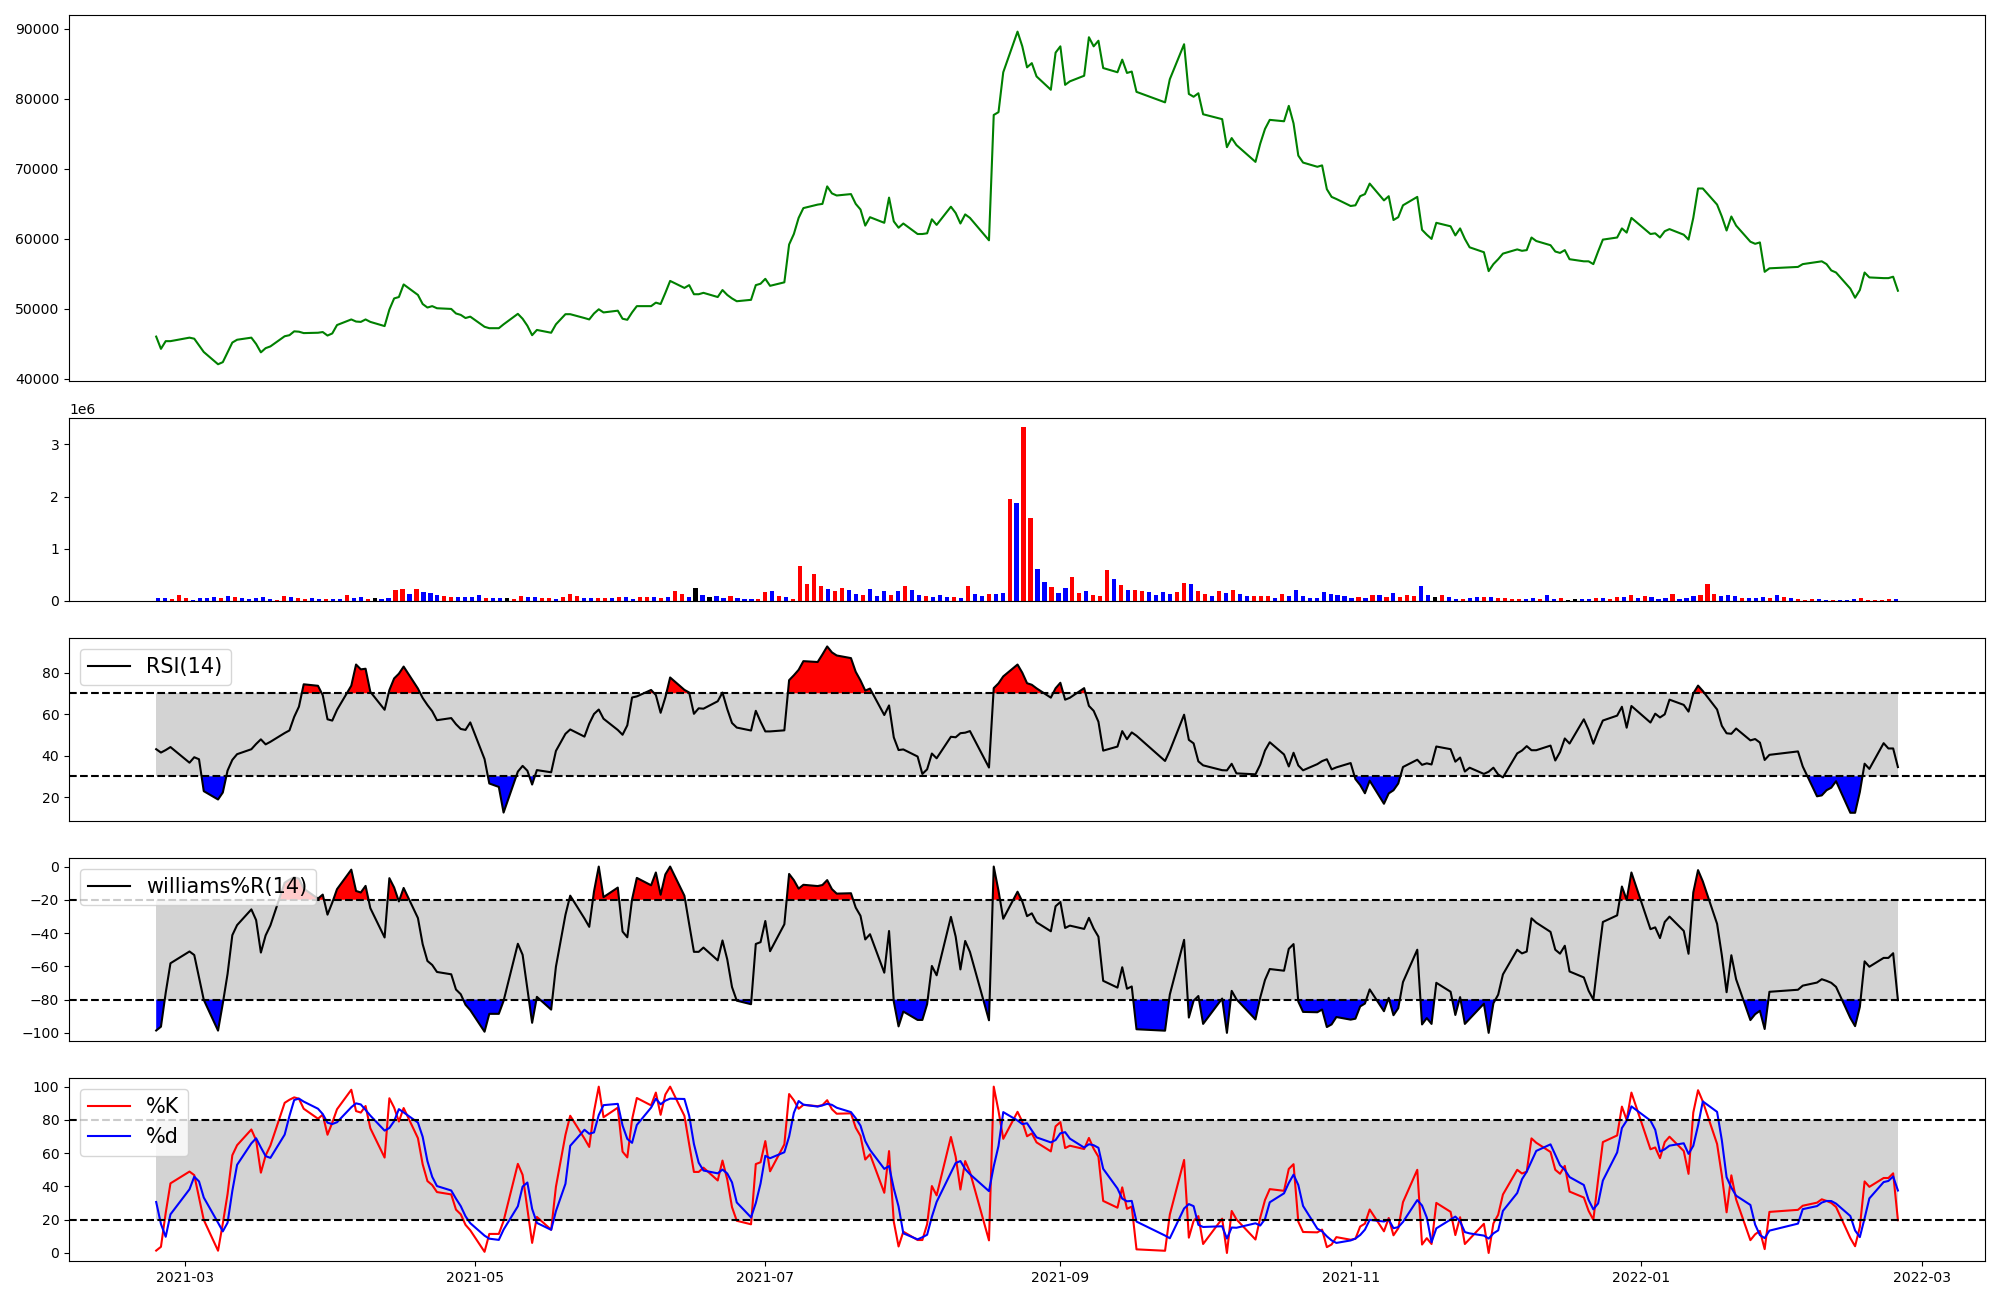
Task: Click the red %K legend line swatch
Action: tap(109, 1106)
